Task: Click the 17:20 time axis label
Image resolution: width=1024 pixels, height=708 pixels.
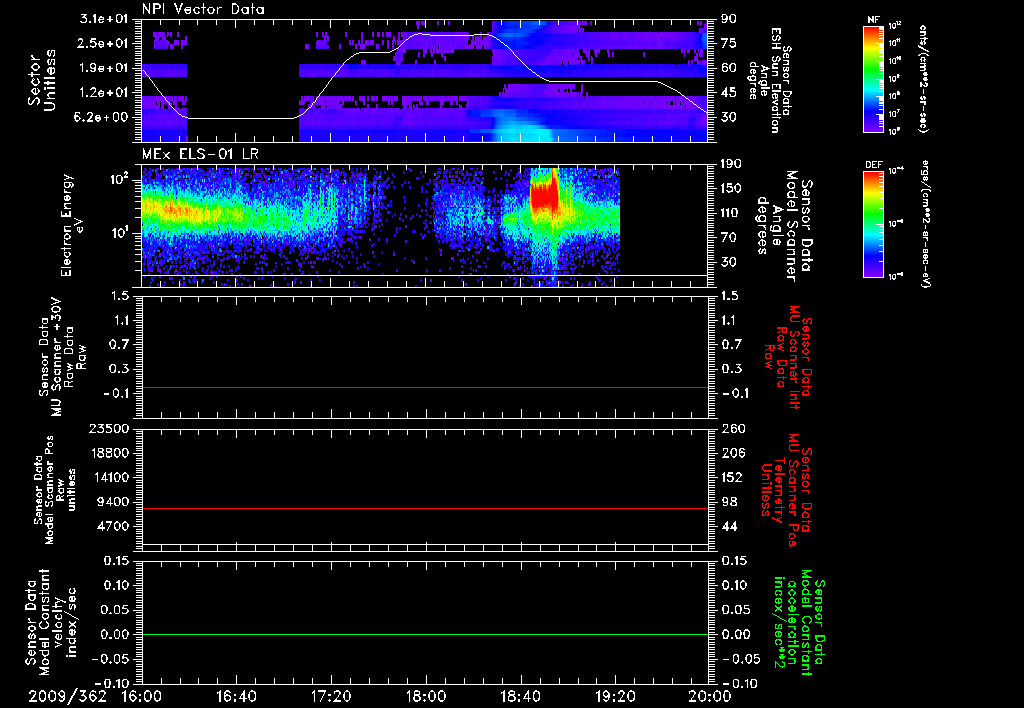Action: (331, 696)
